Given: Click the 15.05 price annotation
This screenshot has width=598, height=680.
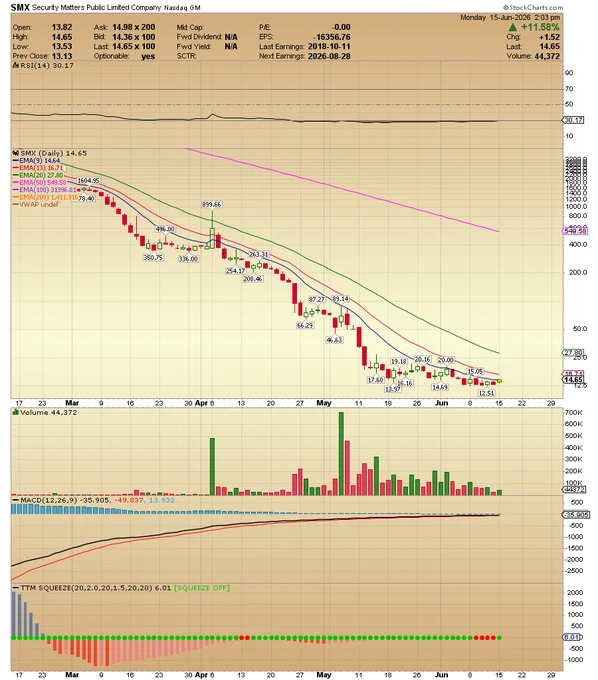Looking at the screenshot, I should click(475, 371).
